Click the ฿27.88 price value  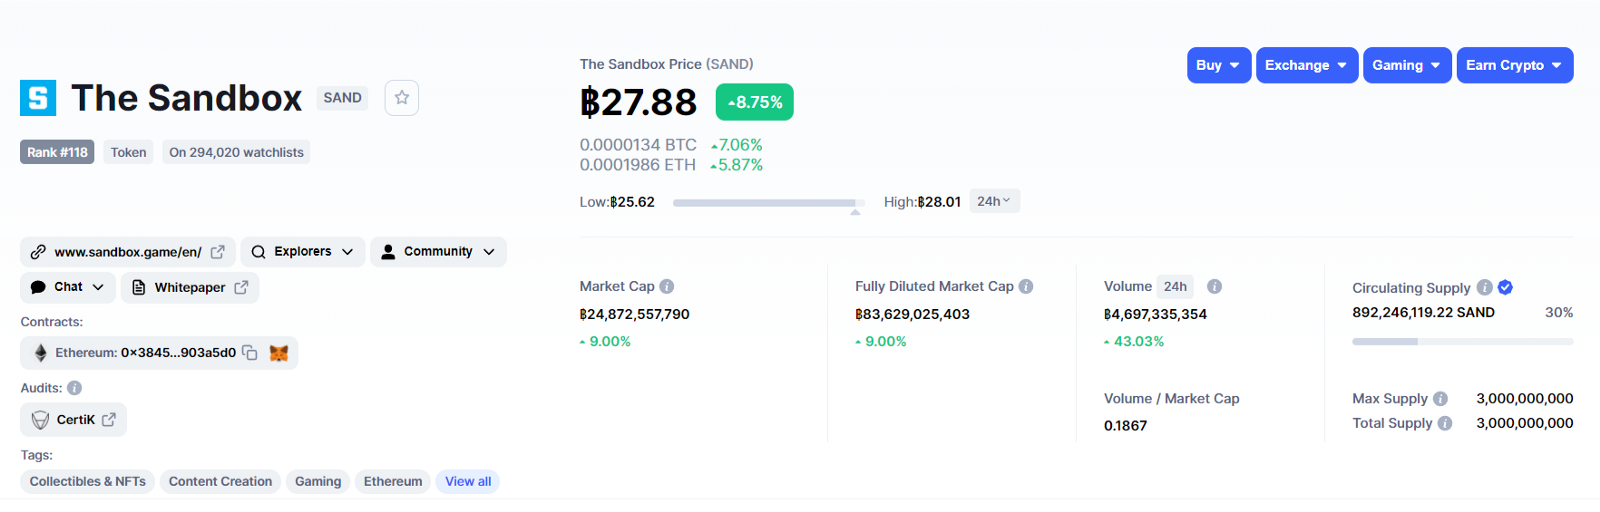pyautogui.click(x=638, y=102)
